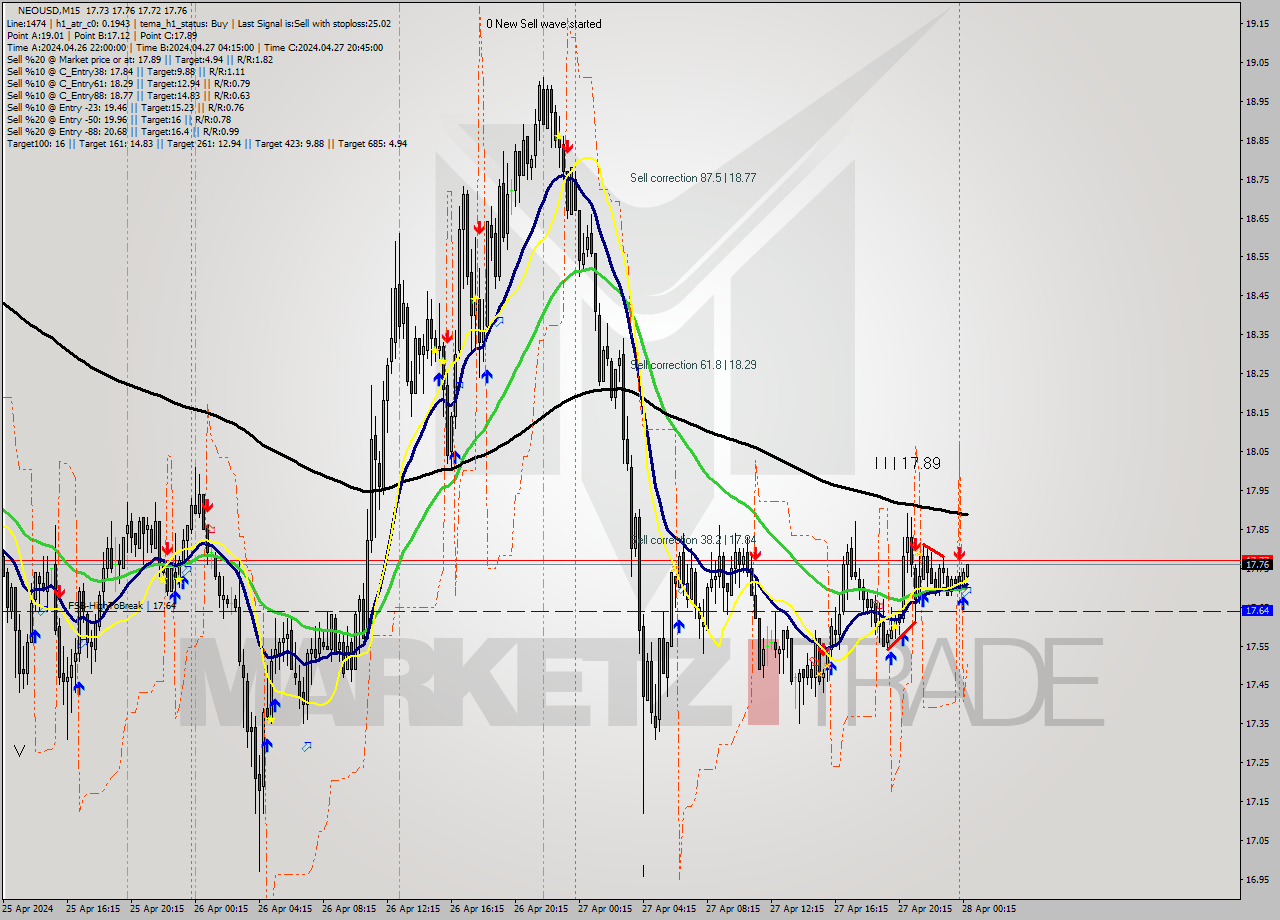Click the '| | | 17.89' level label

pos(907,463)
